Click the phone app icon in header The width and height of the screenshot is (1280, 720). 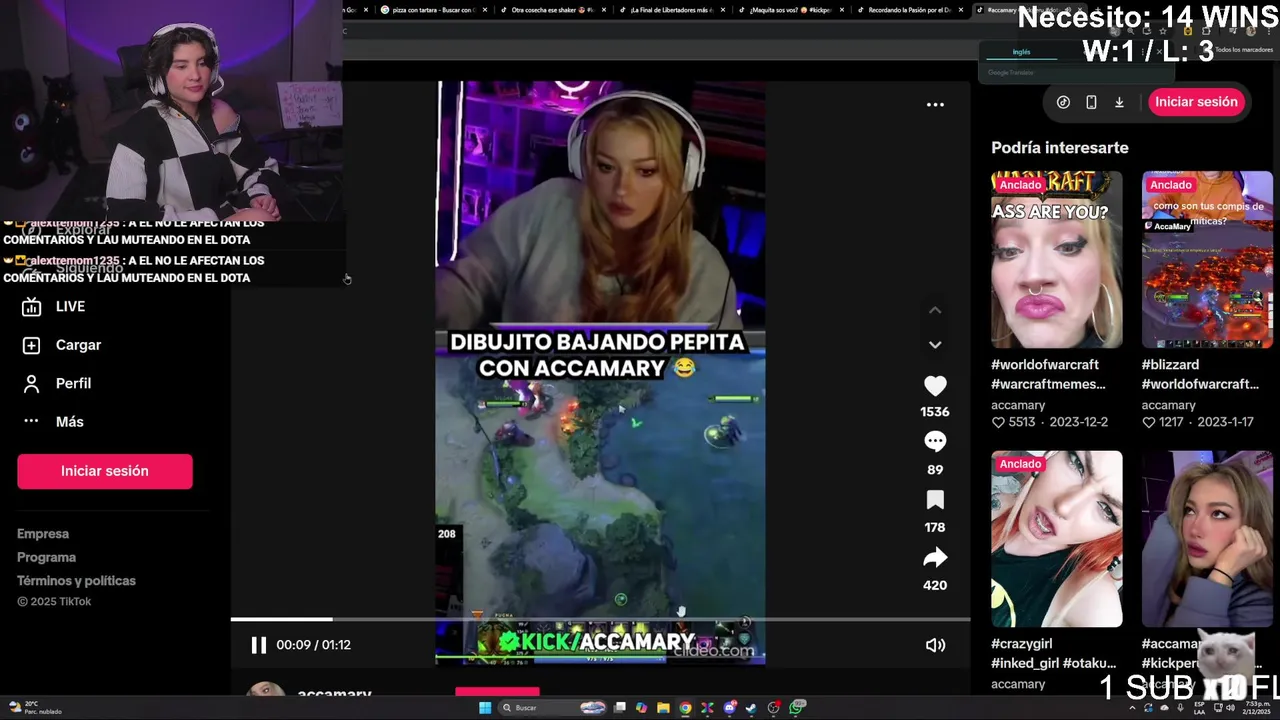1091,102
